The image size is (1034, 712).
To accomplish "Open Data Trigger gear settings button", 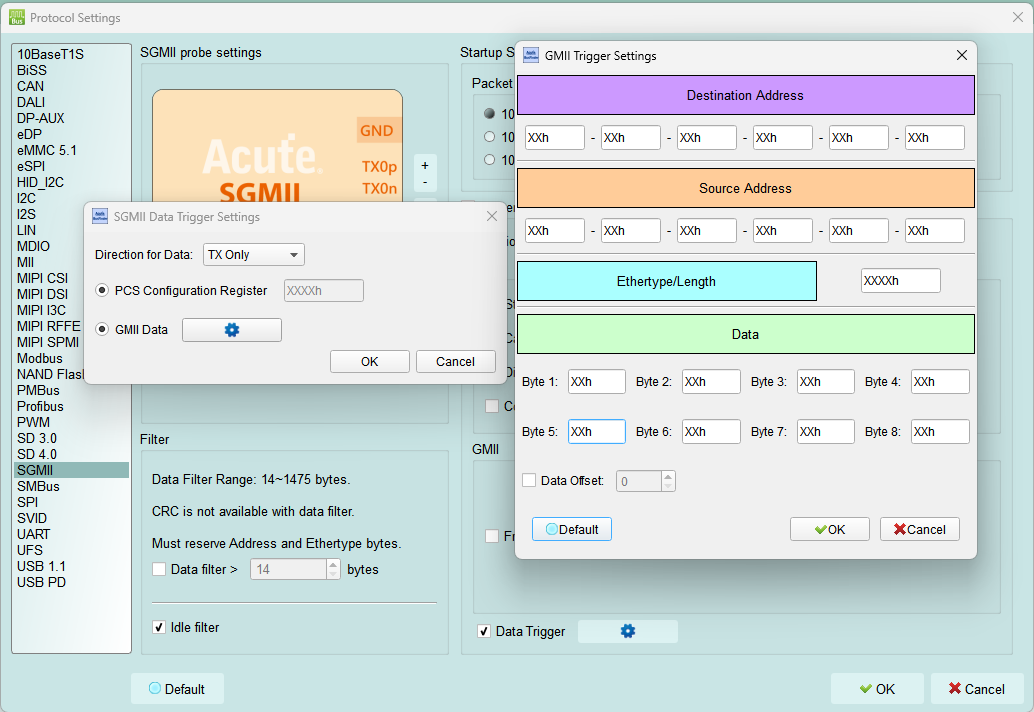I will (x=627, y=631).
